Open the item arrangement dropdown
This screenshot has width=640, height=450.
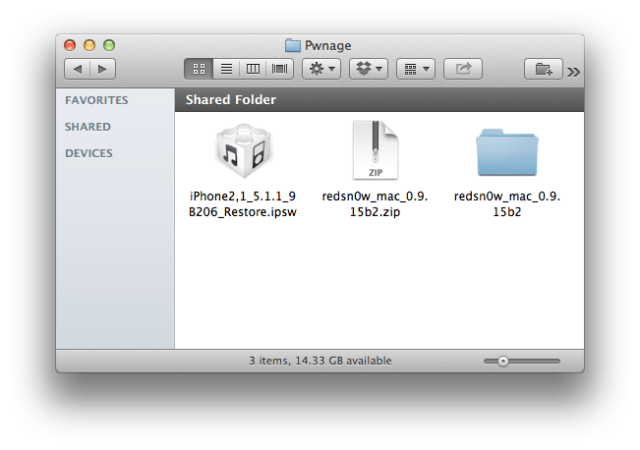coord(415,69)
